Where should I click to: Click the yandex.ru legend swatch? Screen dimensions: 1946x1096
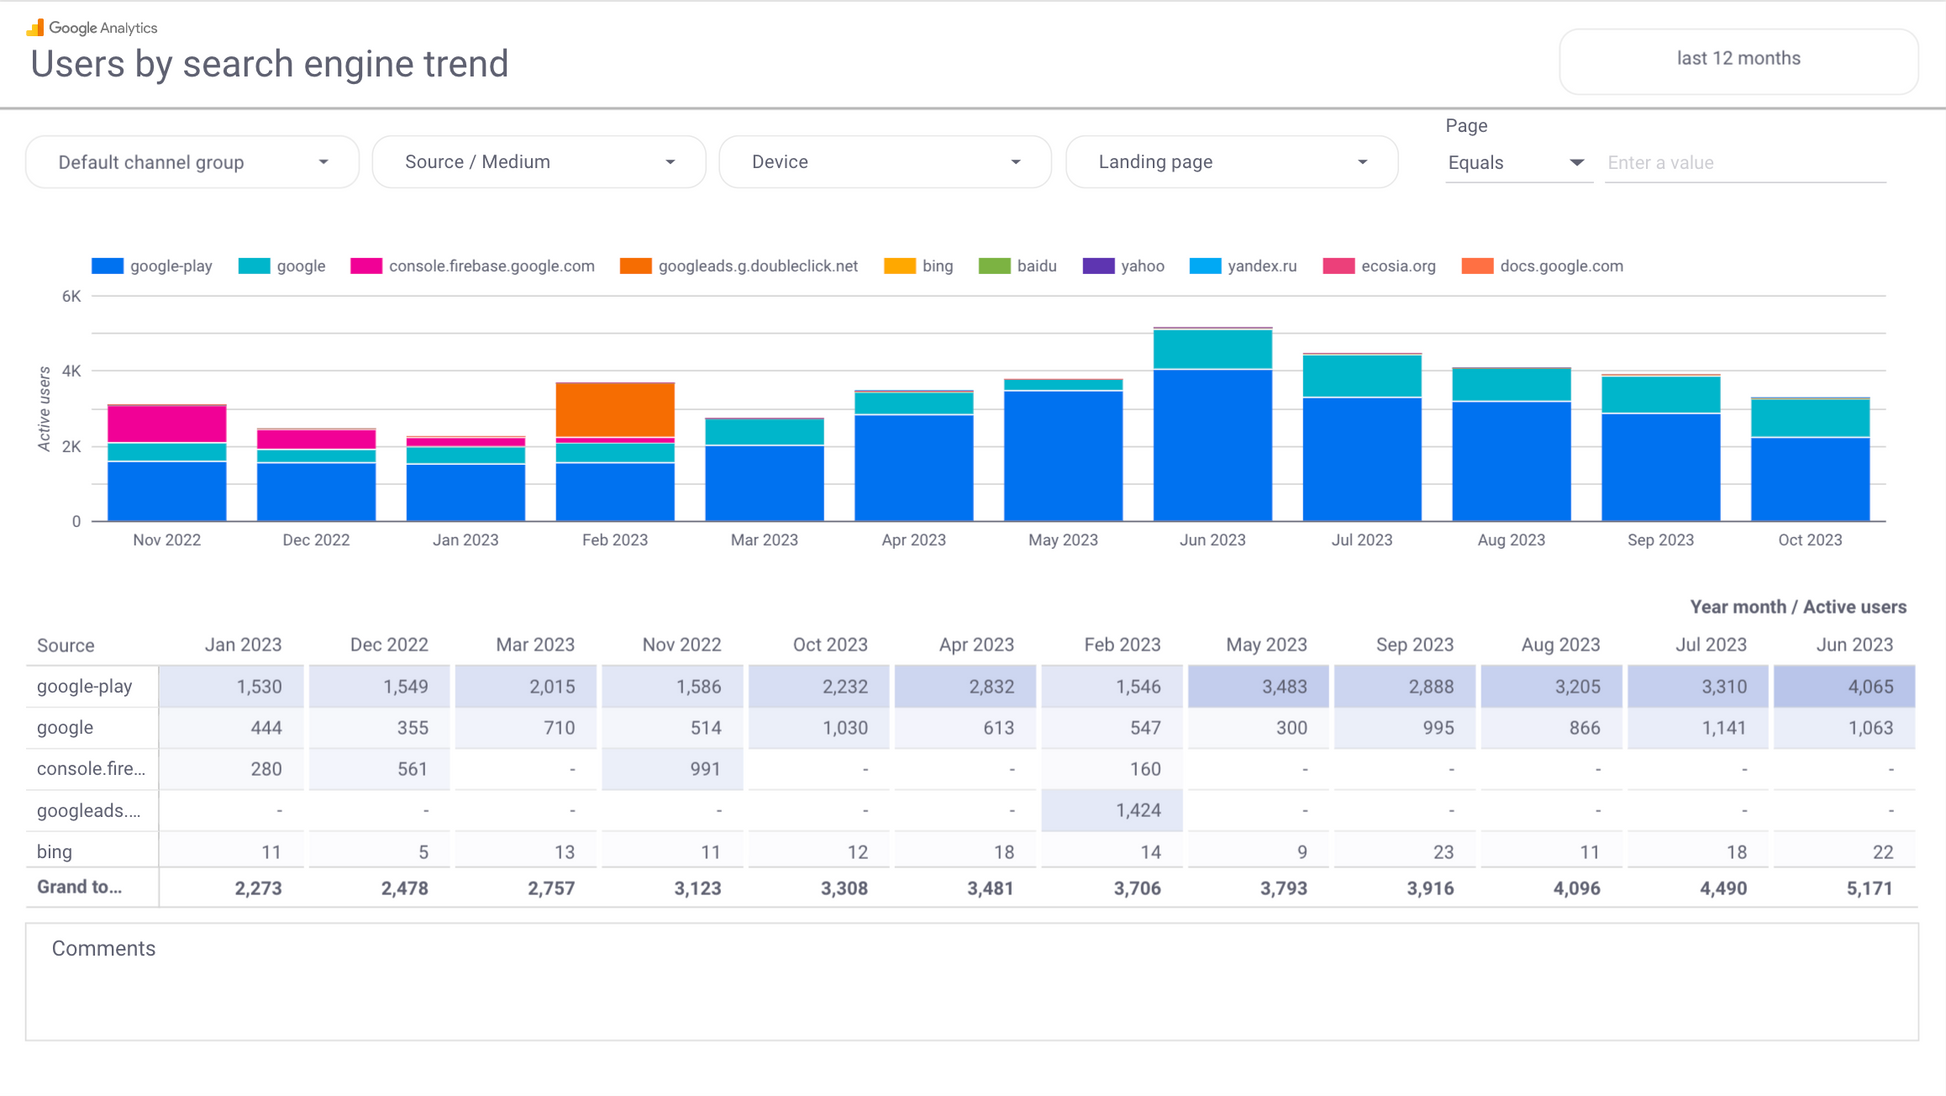click(1205, 266)
